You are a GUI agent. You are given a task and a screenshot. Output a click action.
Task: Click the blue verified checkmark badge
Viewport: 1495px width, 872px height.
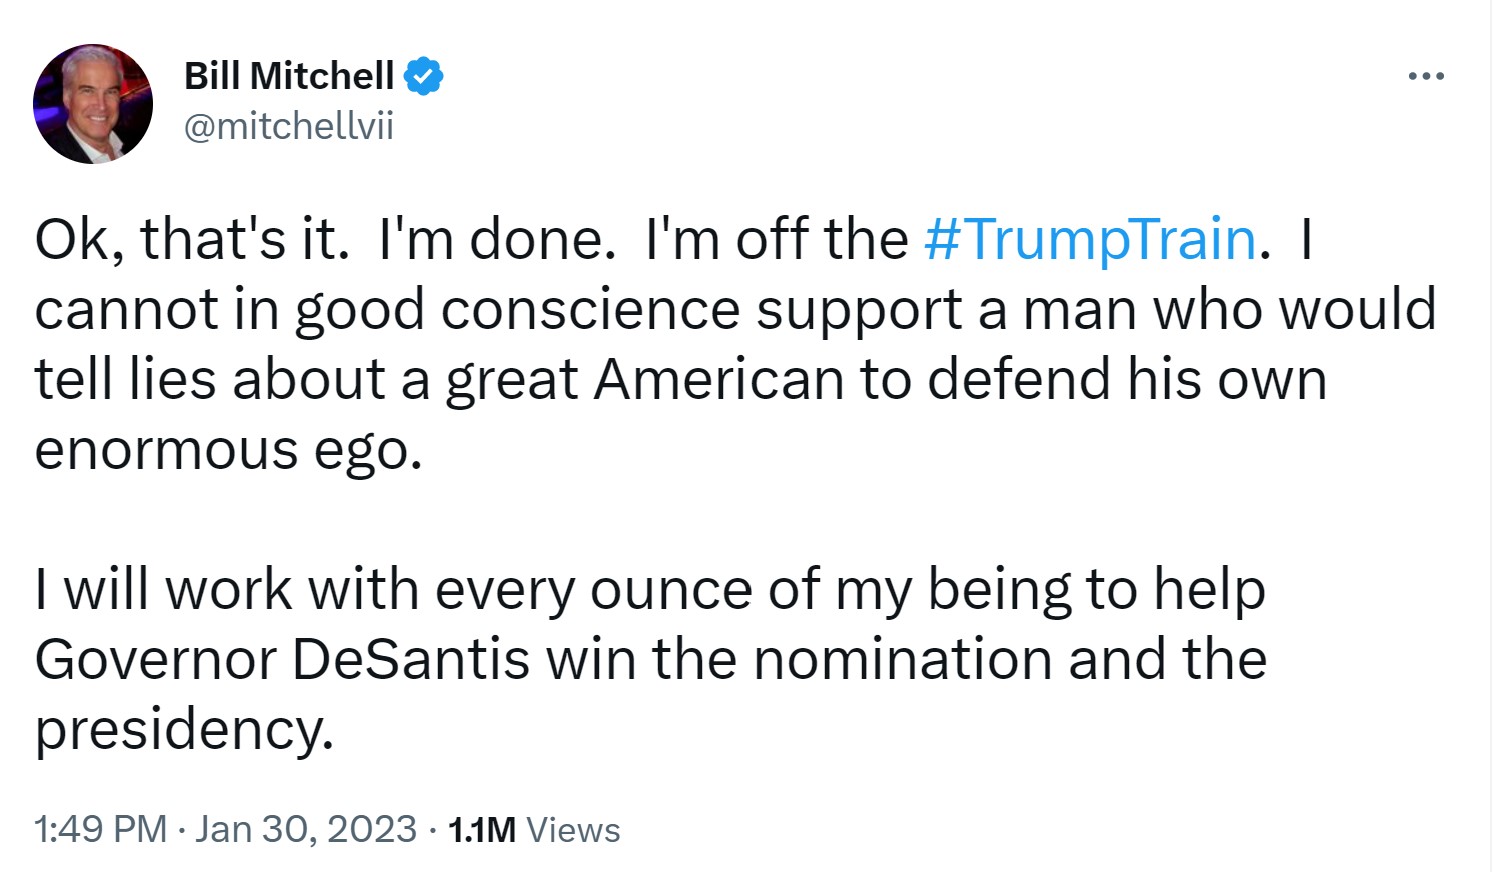(x=424, y=76)
